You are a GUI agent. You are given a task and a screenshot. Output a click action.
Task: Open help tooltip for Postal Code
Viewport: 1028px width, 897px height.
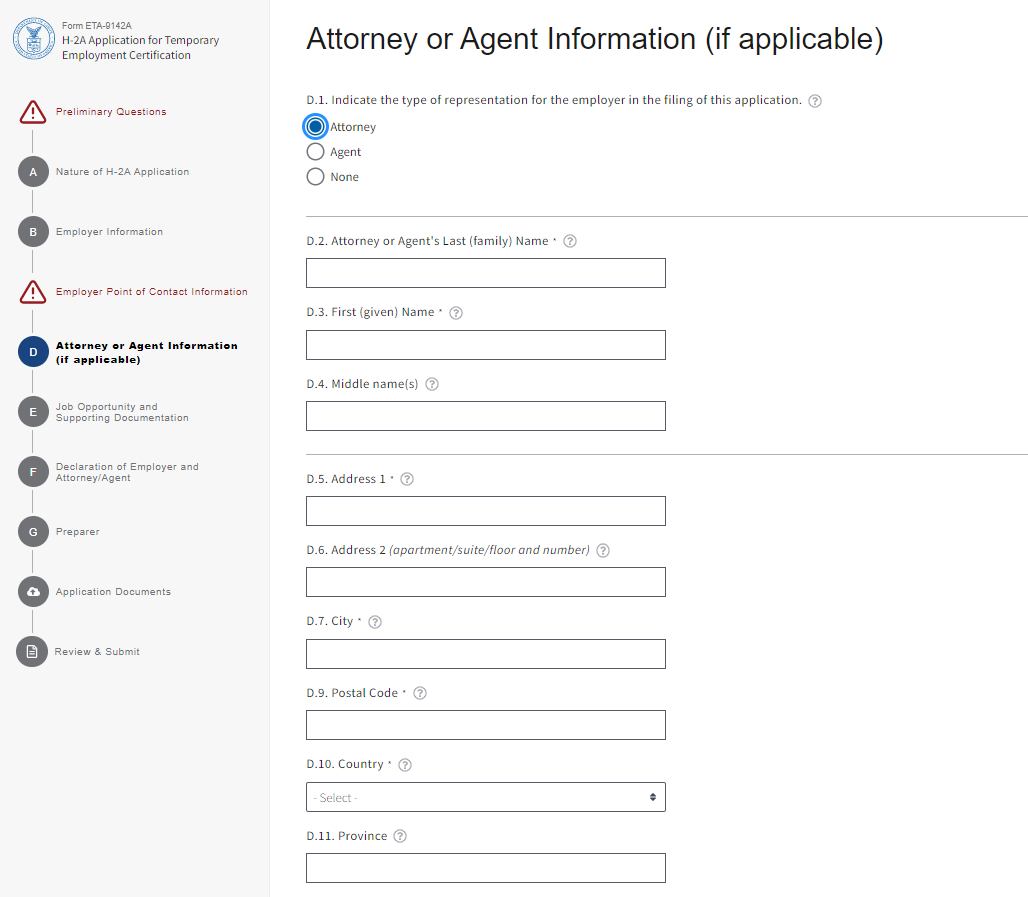(x=420, y=693)
